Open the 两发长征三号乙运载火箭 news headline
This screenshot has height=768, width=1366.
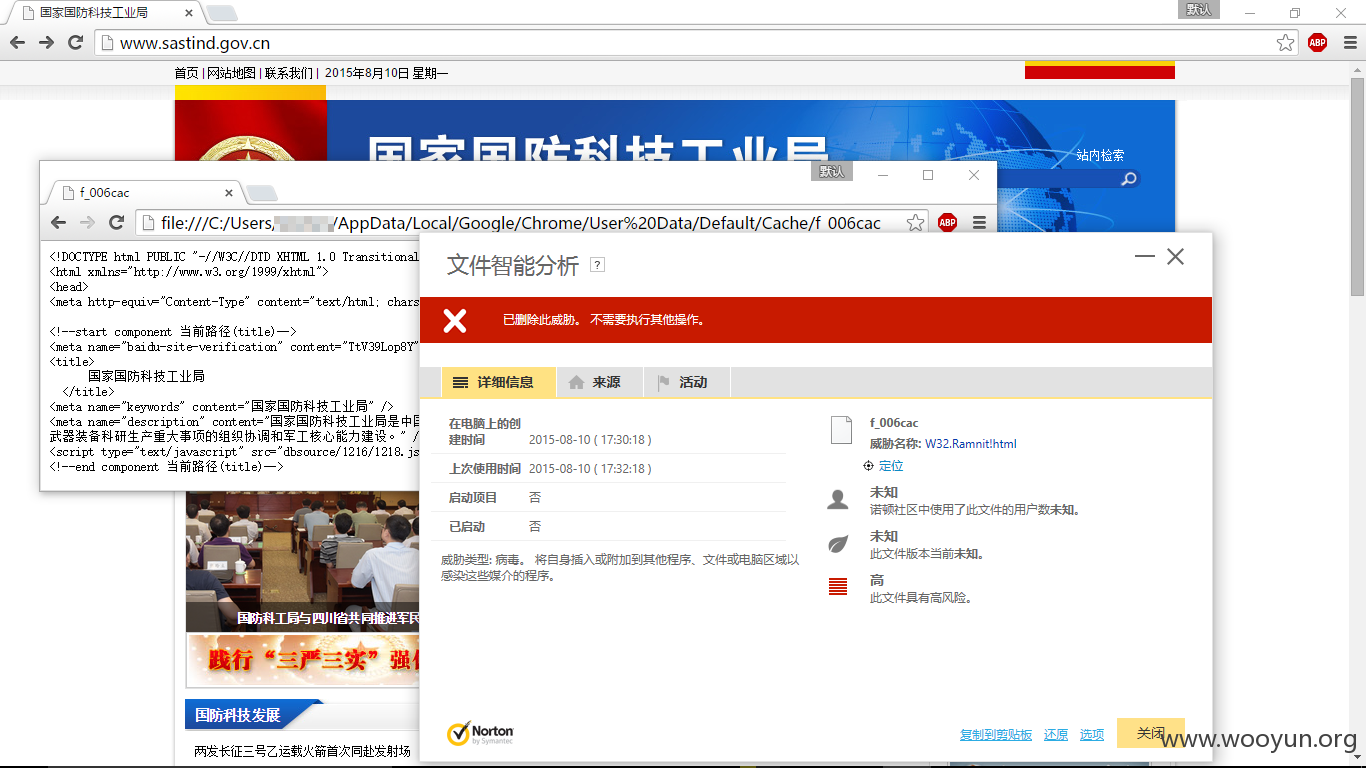pos(303,751)
